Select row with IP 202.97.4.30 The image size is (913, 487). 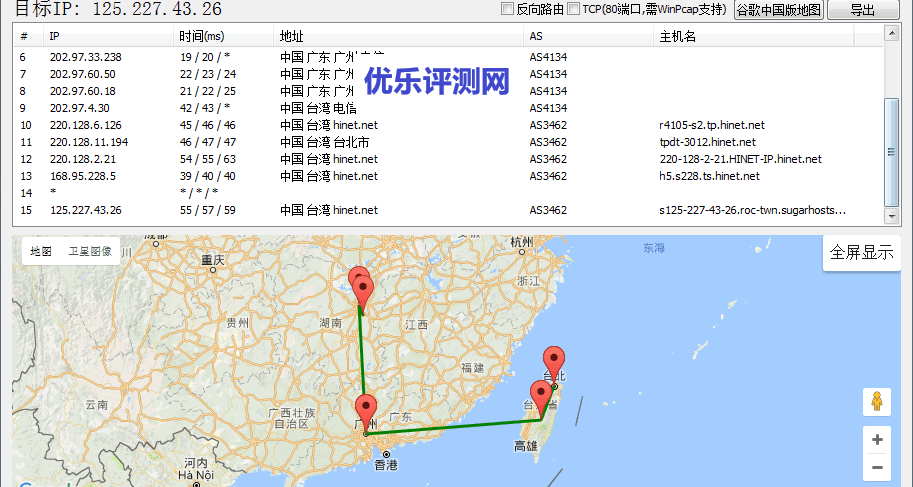[x=448, y=108]
